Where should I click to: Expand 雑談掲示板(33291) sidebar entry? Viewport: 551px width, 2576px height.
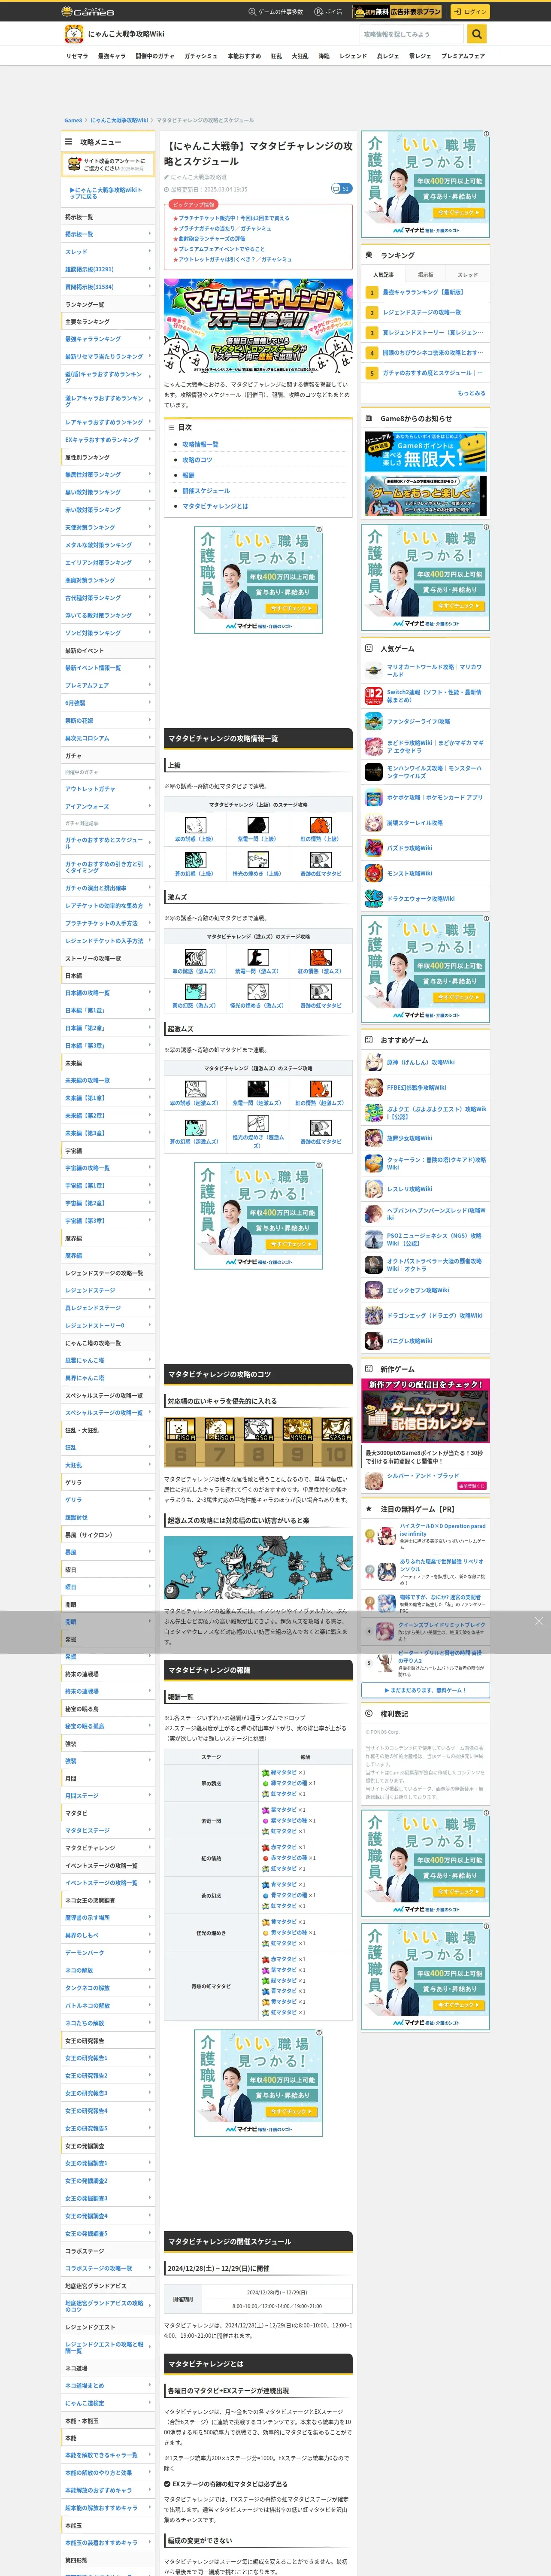(109, 269)
